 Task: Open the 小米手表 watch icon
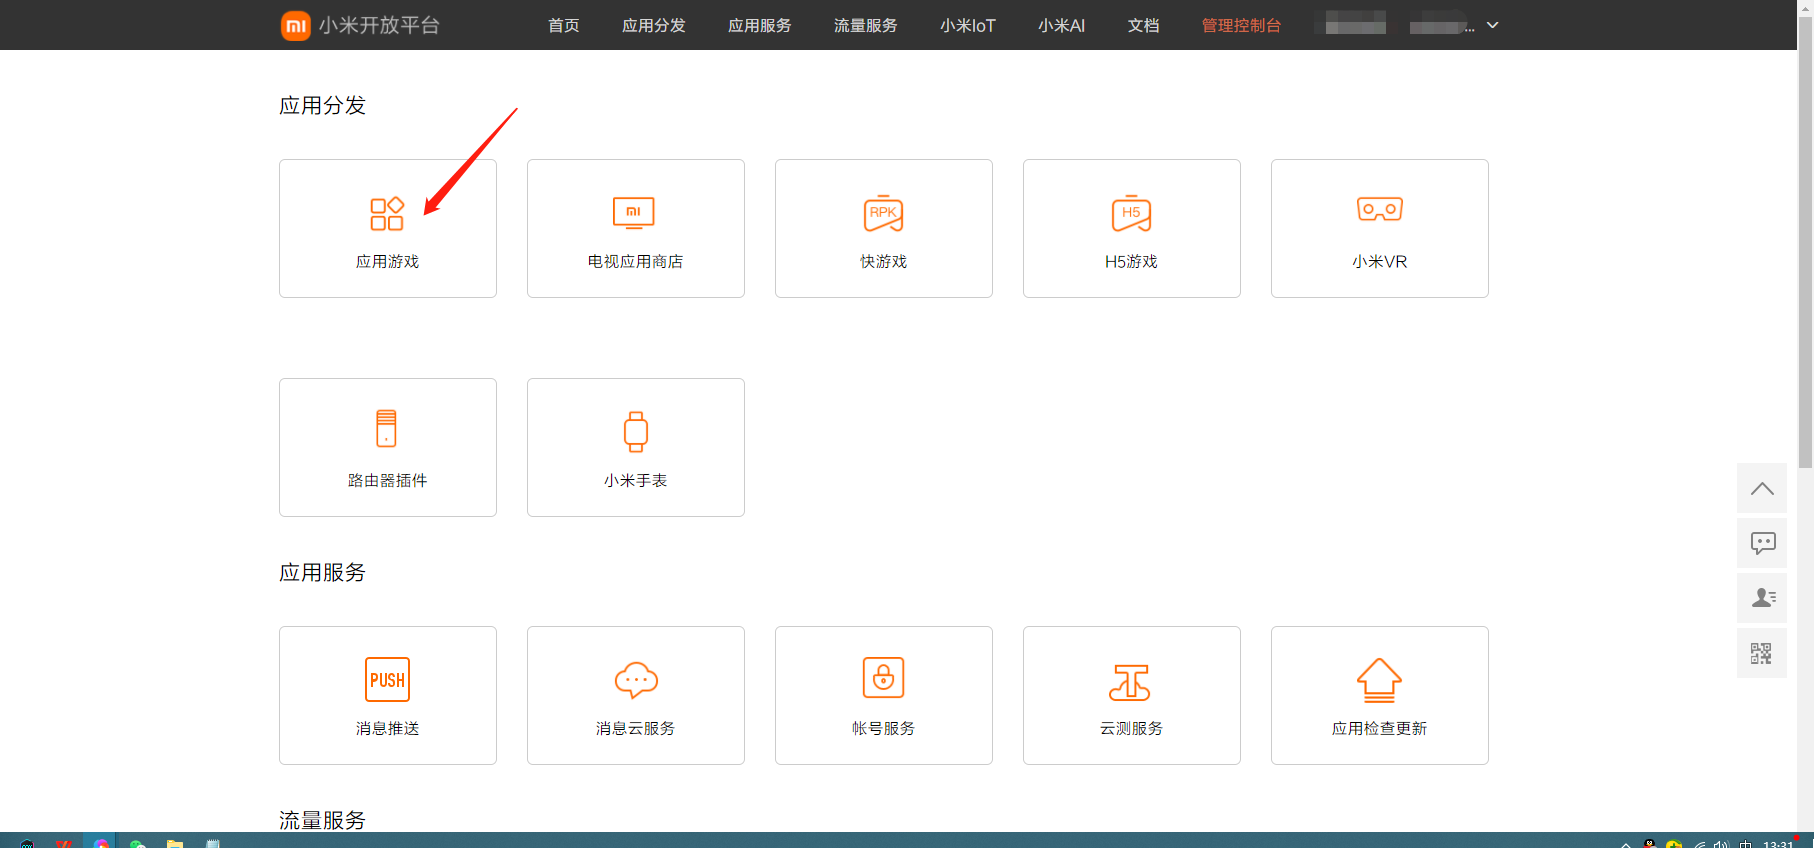(635, 431)
